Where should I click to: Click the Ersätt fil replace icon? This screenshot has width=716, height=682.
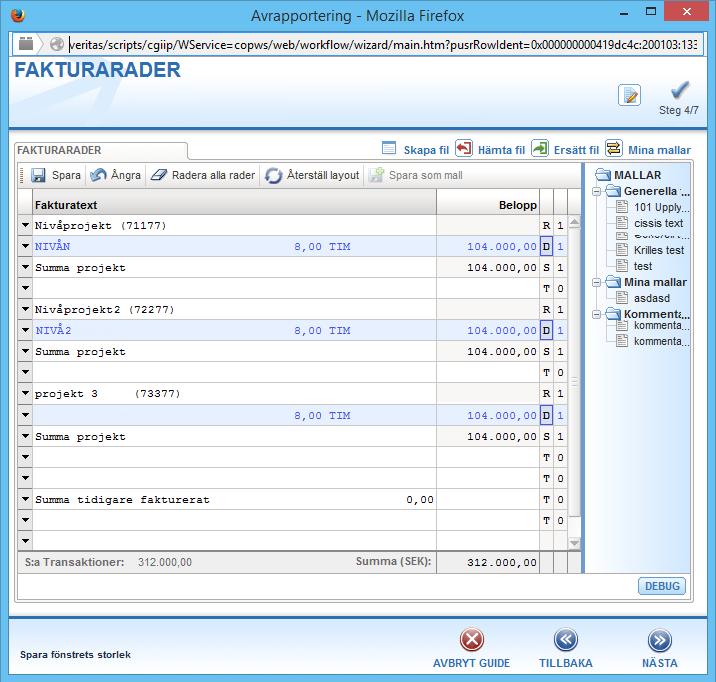(540, 148)
